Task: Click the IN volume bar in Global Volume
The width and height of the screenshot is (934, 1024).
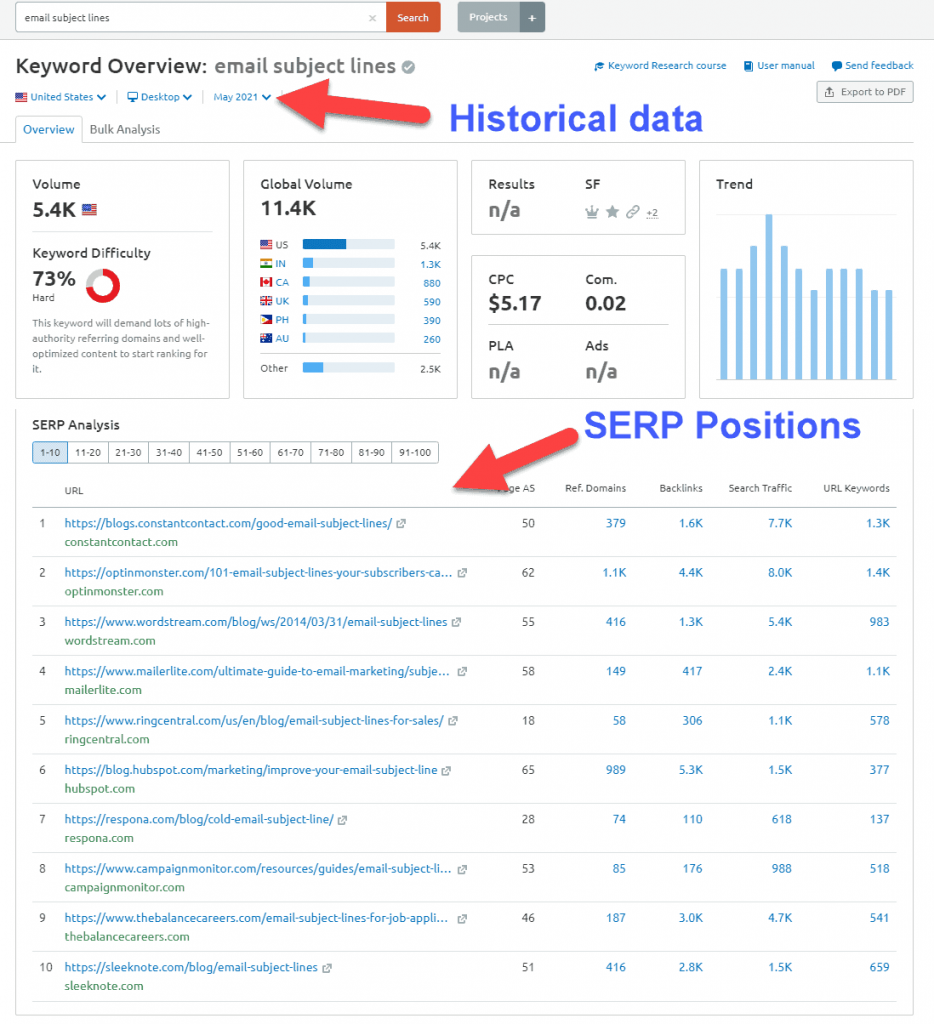Action: [349, 263]
